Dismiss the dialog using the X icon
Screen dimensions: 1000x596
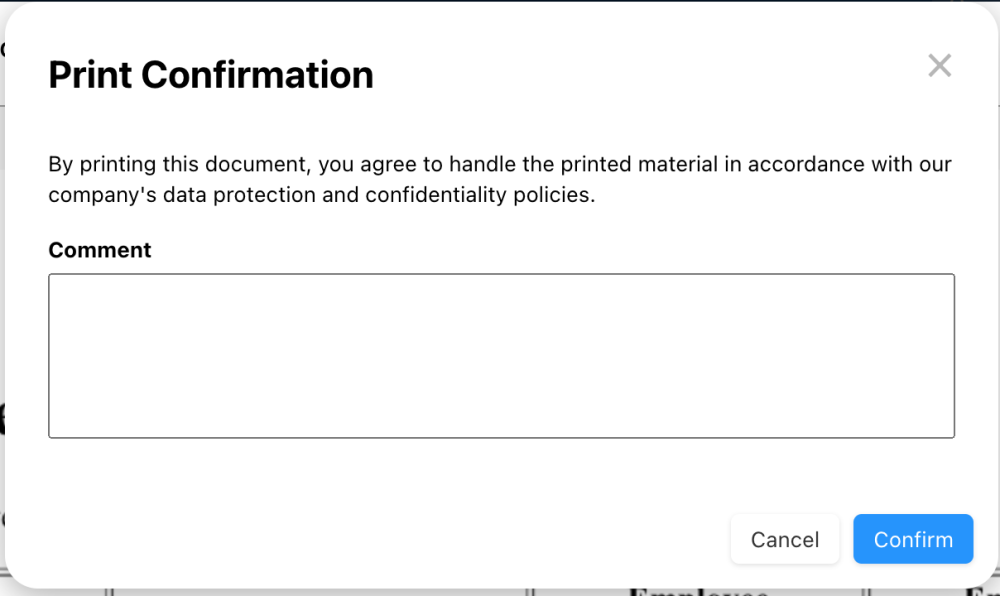click(x=939, y=66)
